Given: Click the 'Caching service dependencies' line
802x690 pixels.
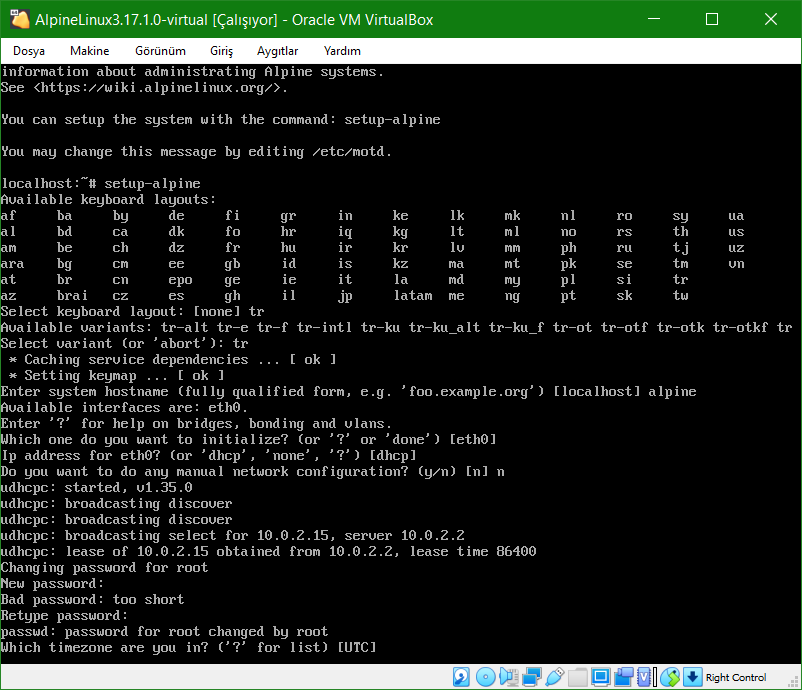Looking at the screenshot, I should (x=172, y=359).
